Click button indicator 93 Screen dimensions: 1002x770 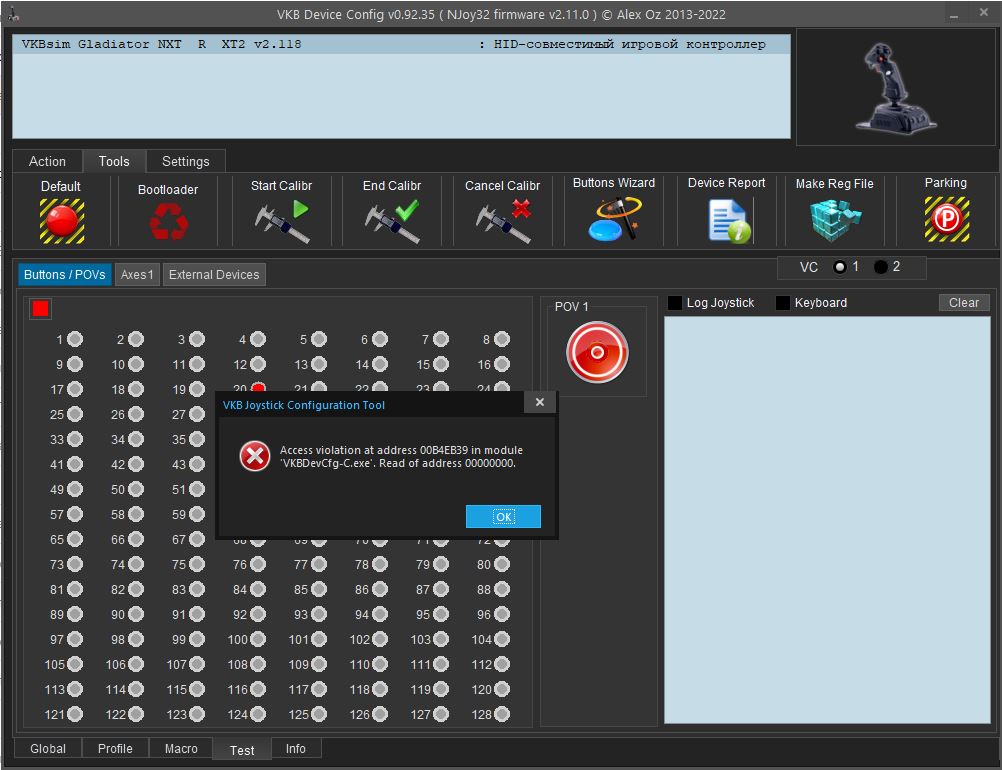coord(319,614)
